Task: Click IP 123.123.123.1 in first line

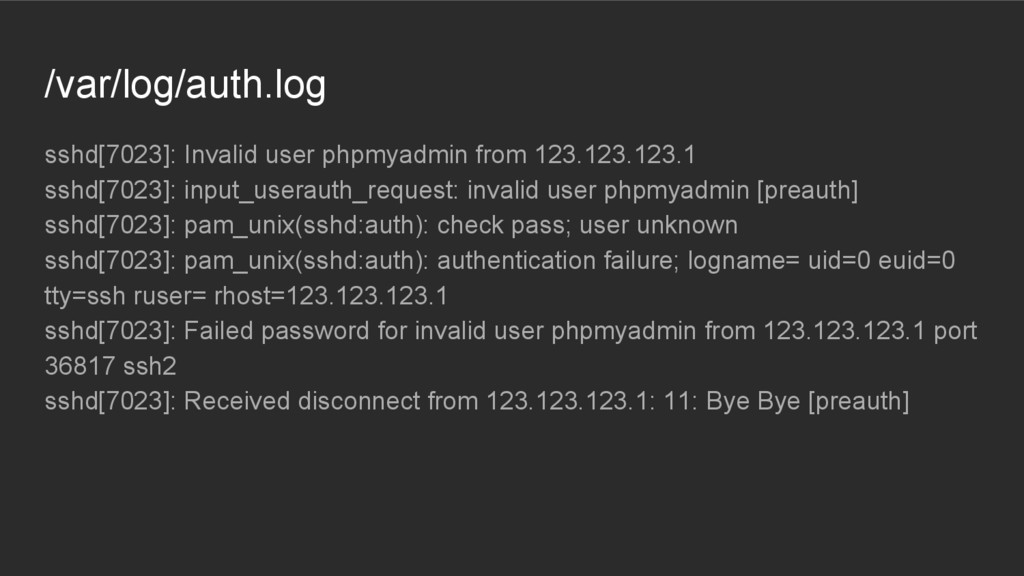Action: pyautogui.click(x=615, y=155)
